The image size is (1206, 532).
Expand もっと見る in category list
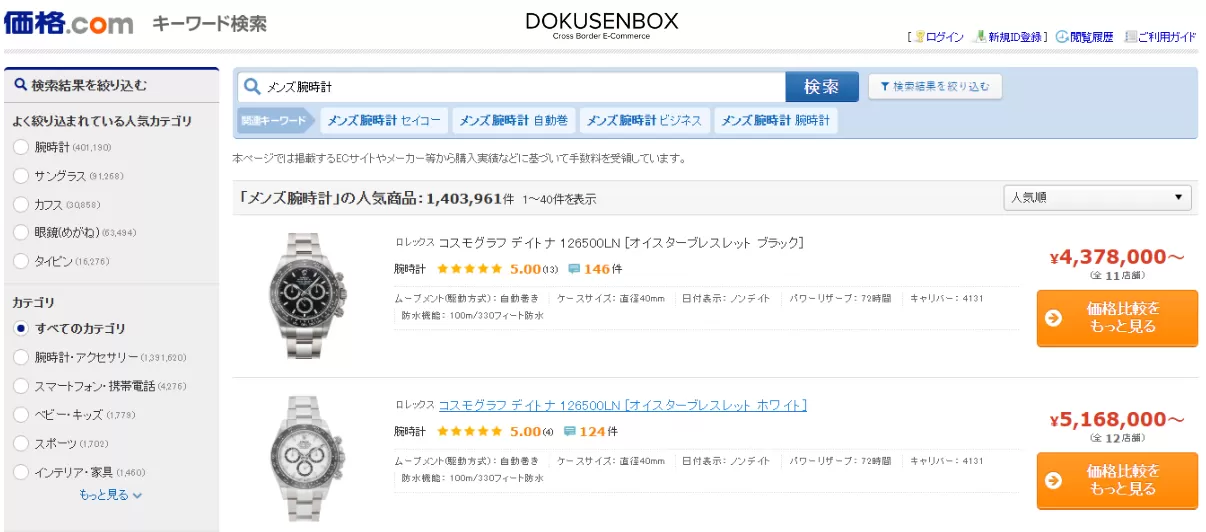click(x=110, y=494)
